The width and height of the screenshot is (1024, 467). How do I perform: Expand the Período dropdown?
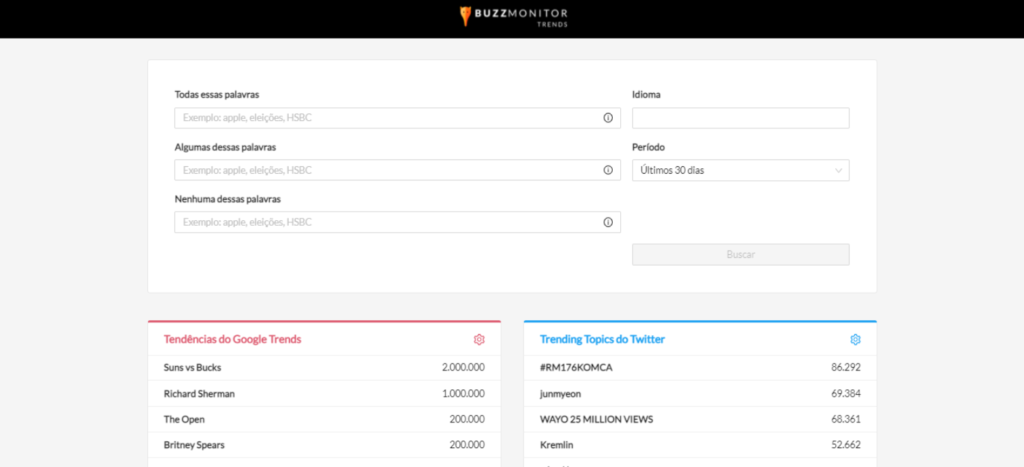[x=740, y=171]
